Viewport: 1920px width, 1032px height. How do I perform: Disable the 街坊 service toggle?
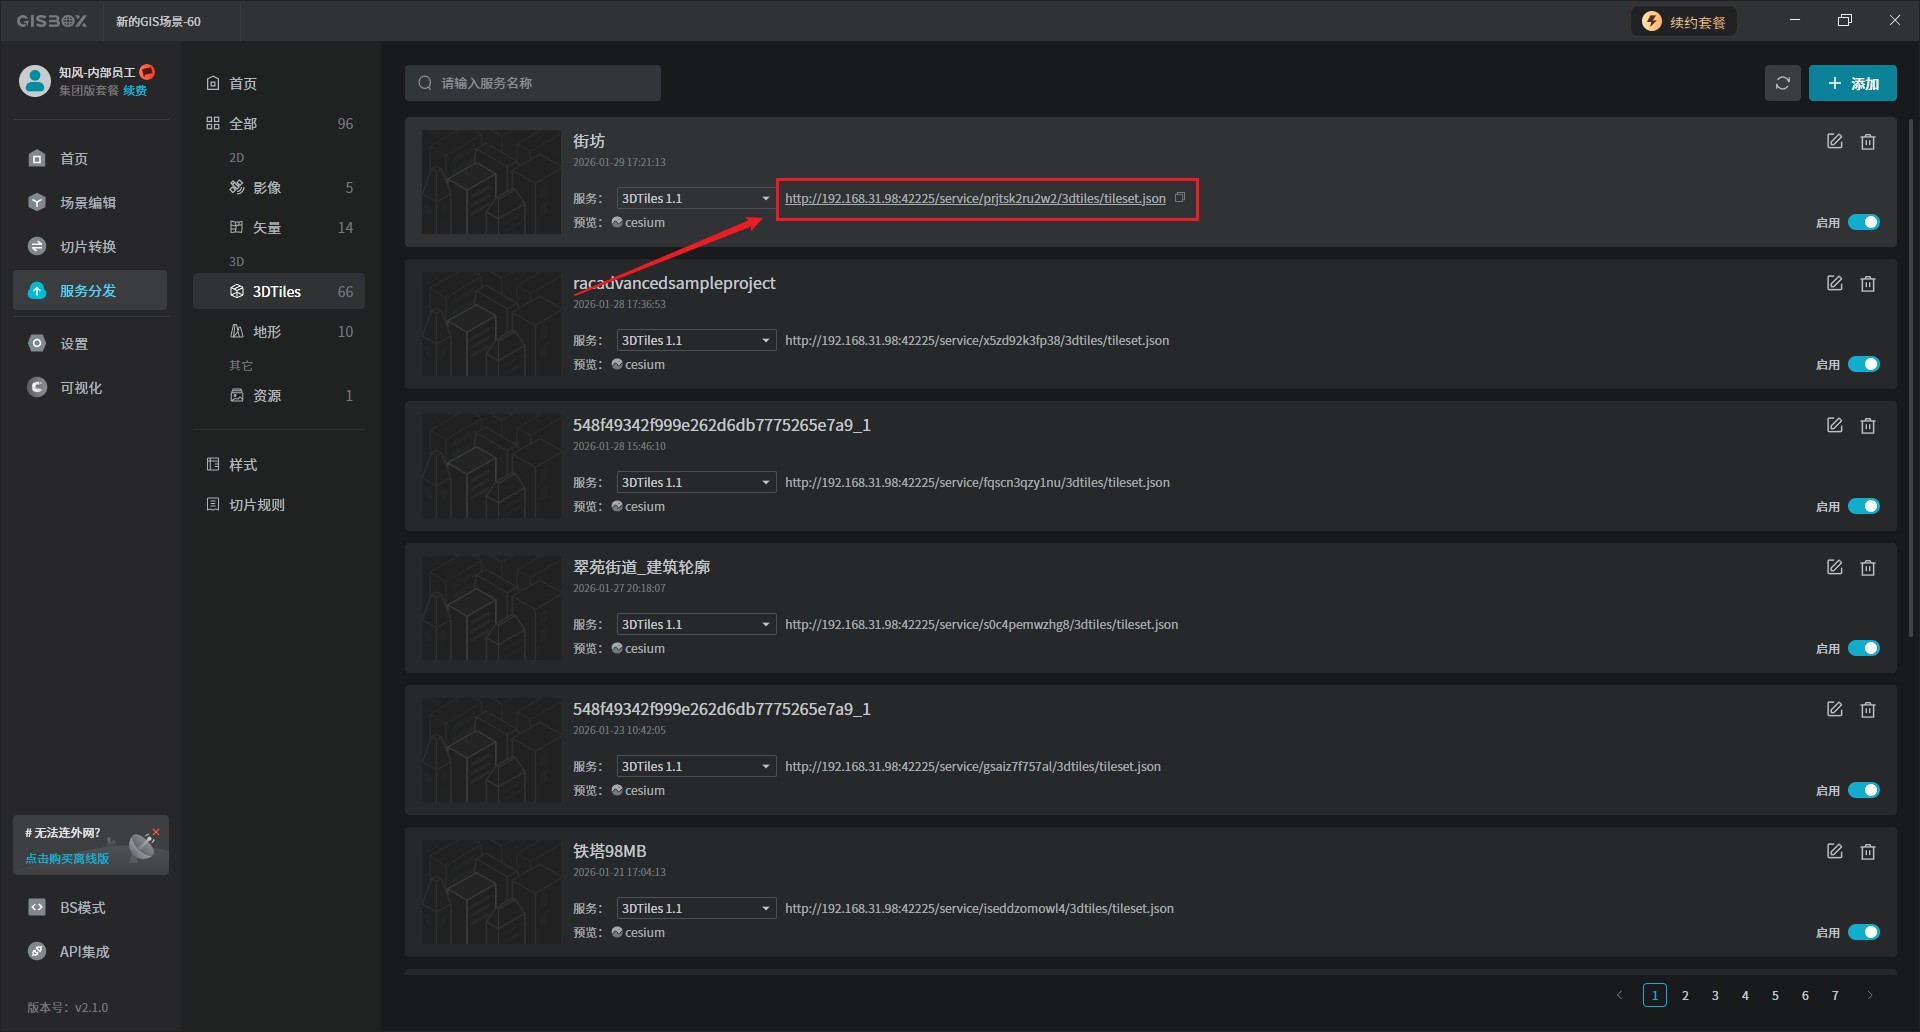1863,222
